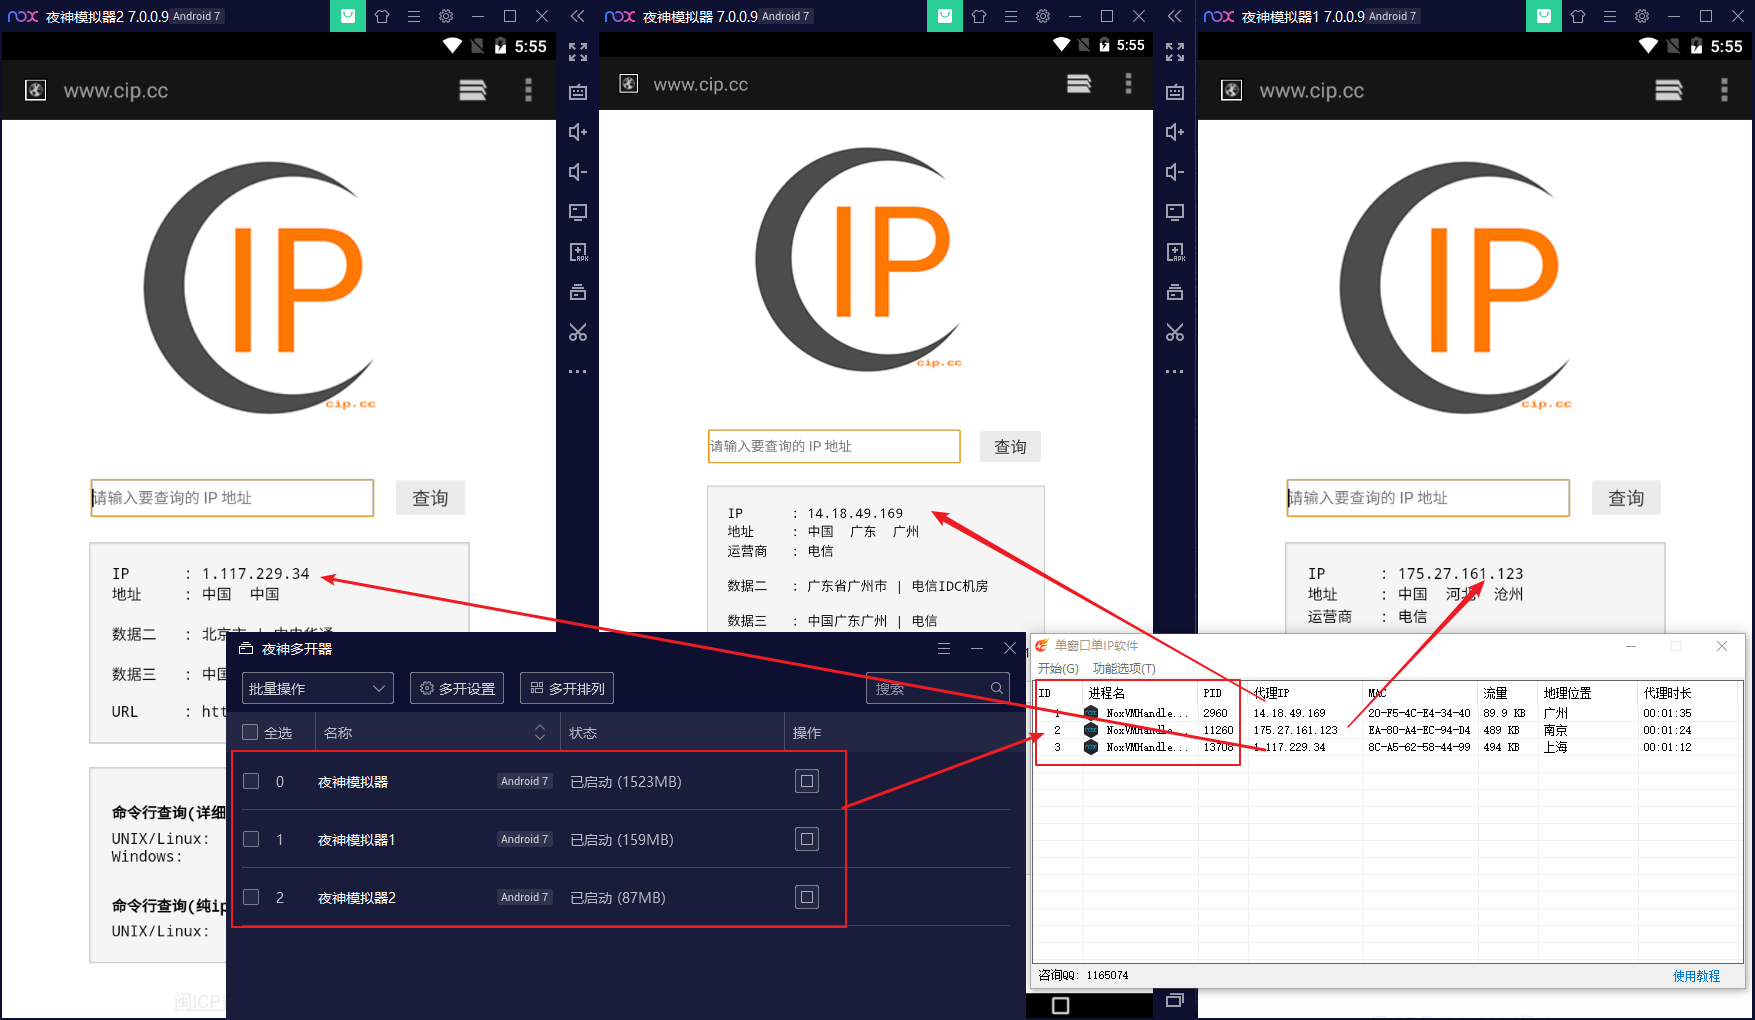This screenshot has height=1020, width=1755.
Task: Install APK from unnumbered 夜神模拟器 sidebar
Action: (x=1175, y=252)
